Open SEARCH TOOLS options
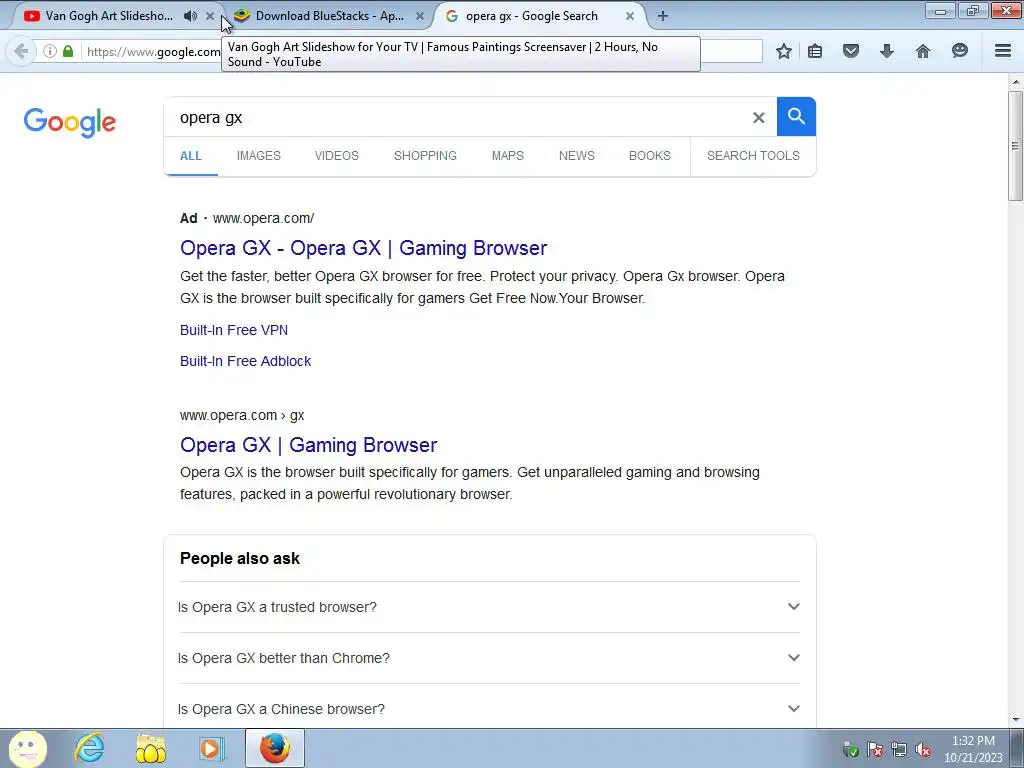The width and height of the screenshot is (1024, 768). pyautogui.click(x=753, y=155)
